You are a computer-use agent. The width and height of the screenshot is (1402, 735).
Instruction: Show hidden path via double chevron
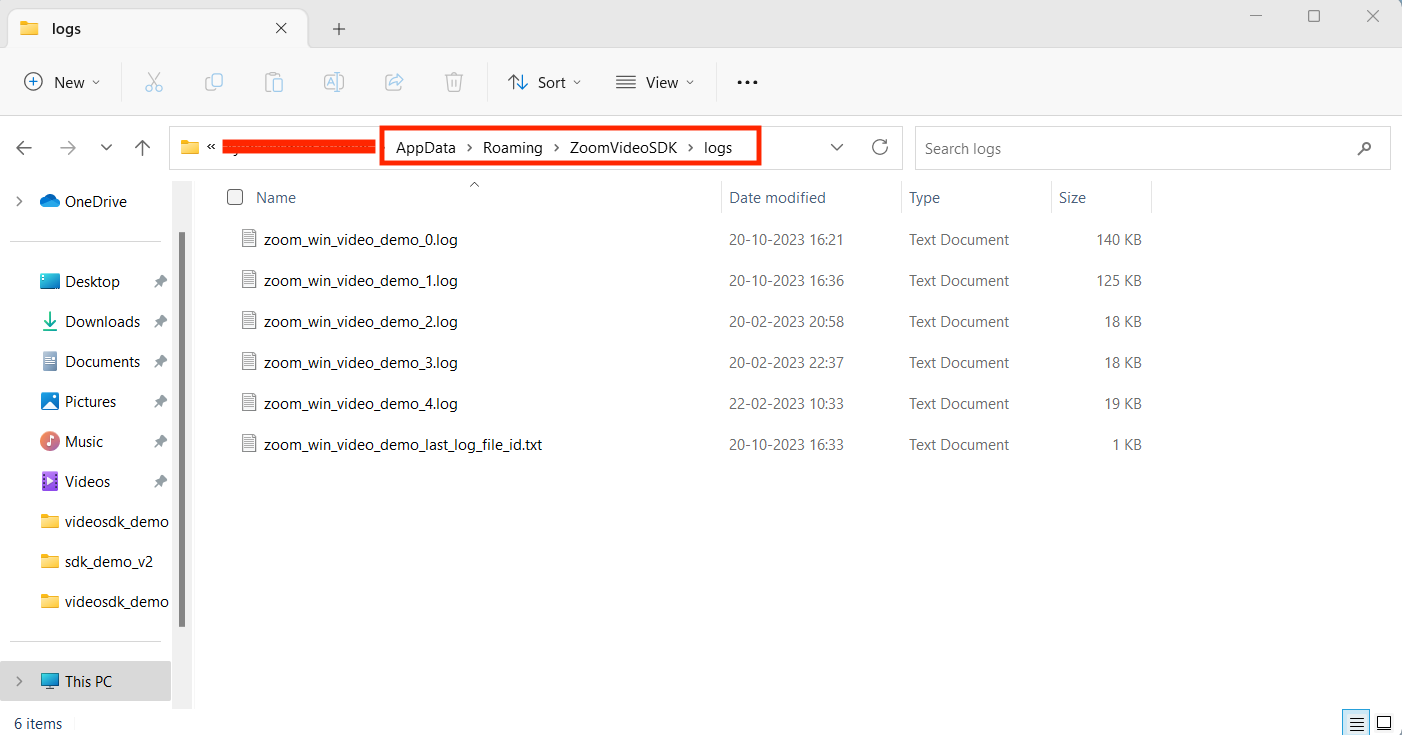[211, 148]
